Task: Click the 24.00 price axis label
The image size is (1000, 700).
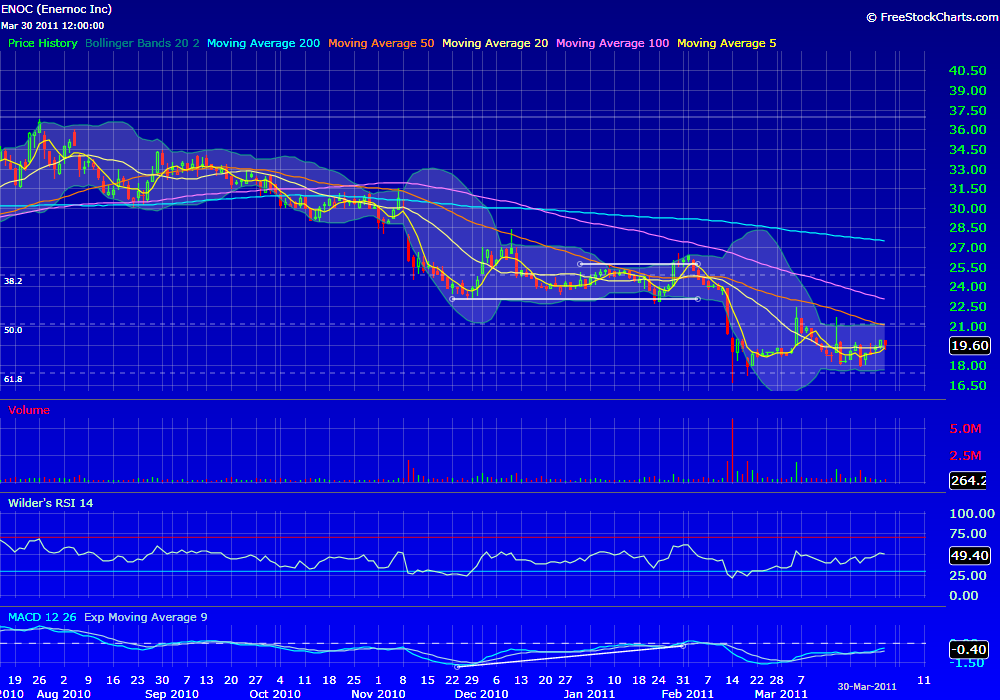Action: click(x=967, y=287)
